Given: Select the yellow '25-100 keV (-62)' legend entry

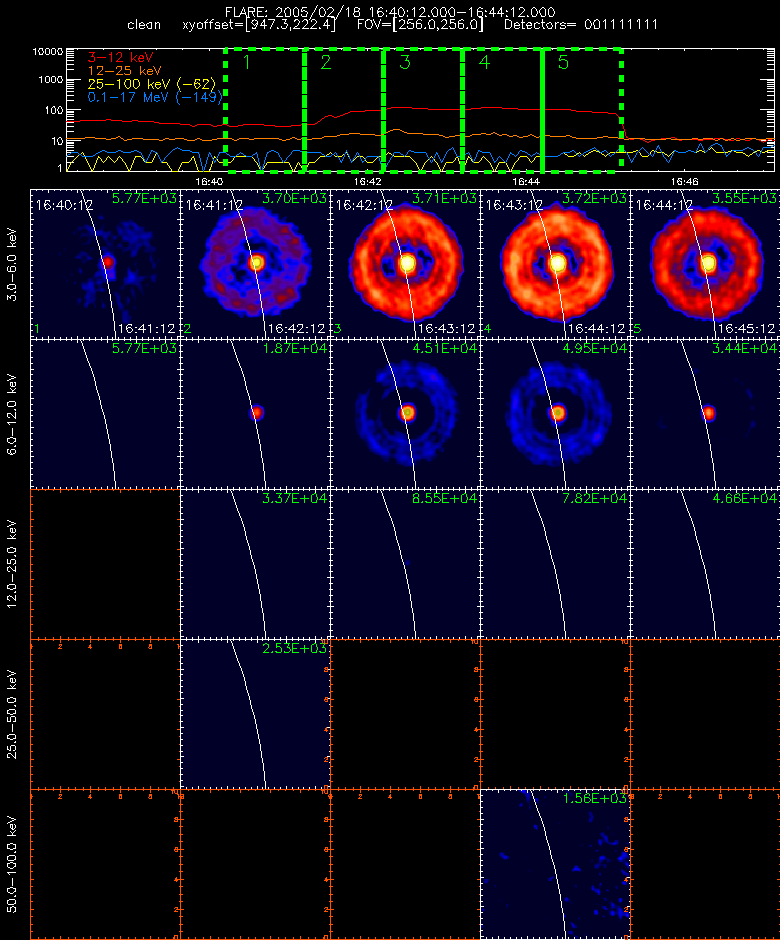Looking at the screenshot, I should click(152, 84).
